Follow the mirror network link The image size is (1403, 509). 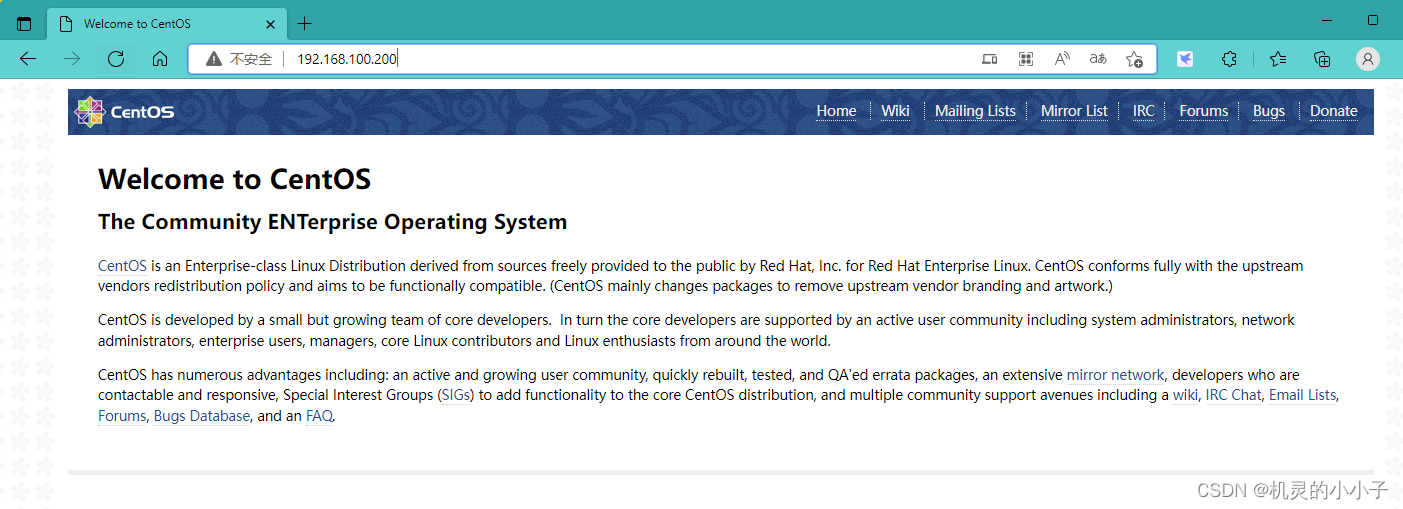1115,375
